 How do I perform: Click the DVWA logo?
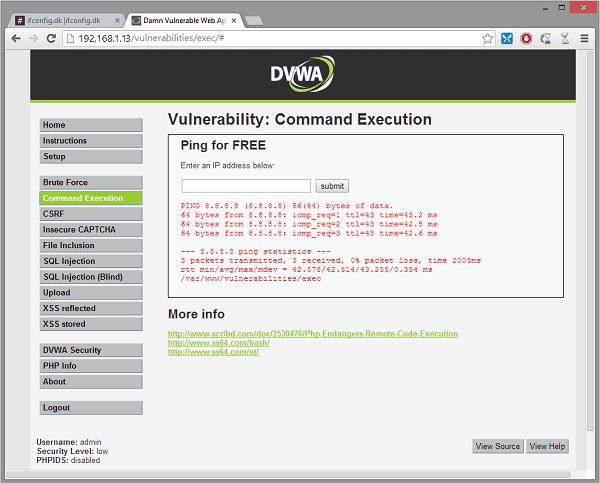[303, 74]
